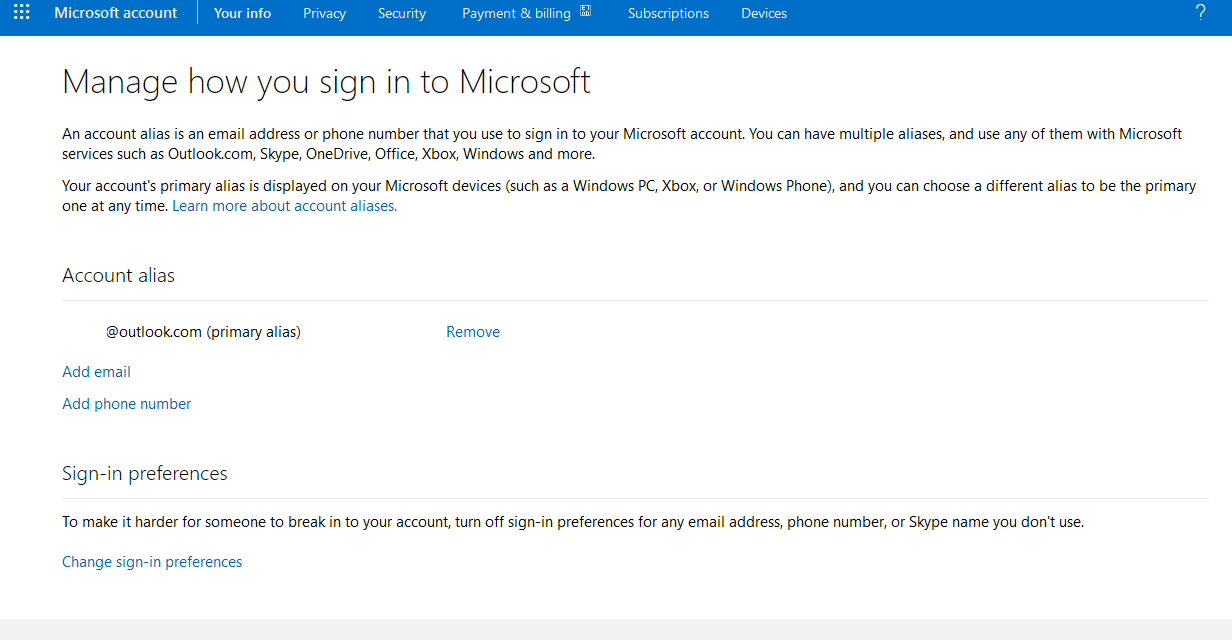The width and height of the screenshot is (1232, 640).
Task: Click the help question mark icon
Action: [1200, 13]
